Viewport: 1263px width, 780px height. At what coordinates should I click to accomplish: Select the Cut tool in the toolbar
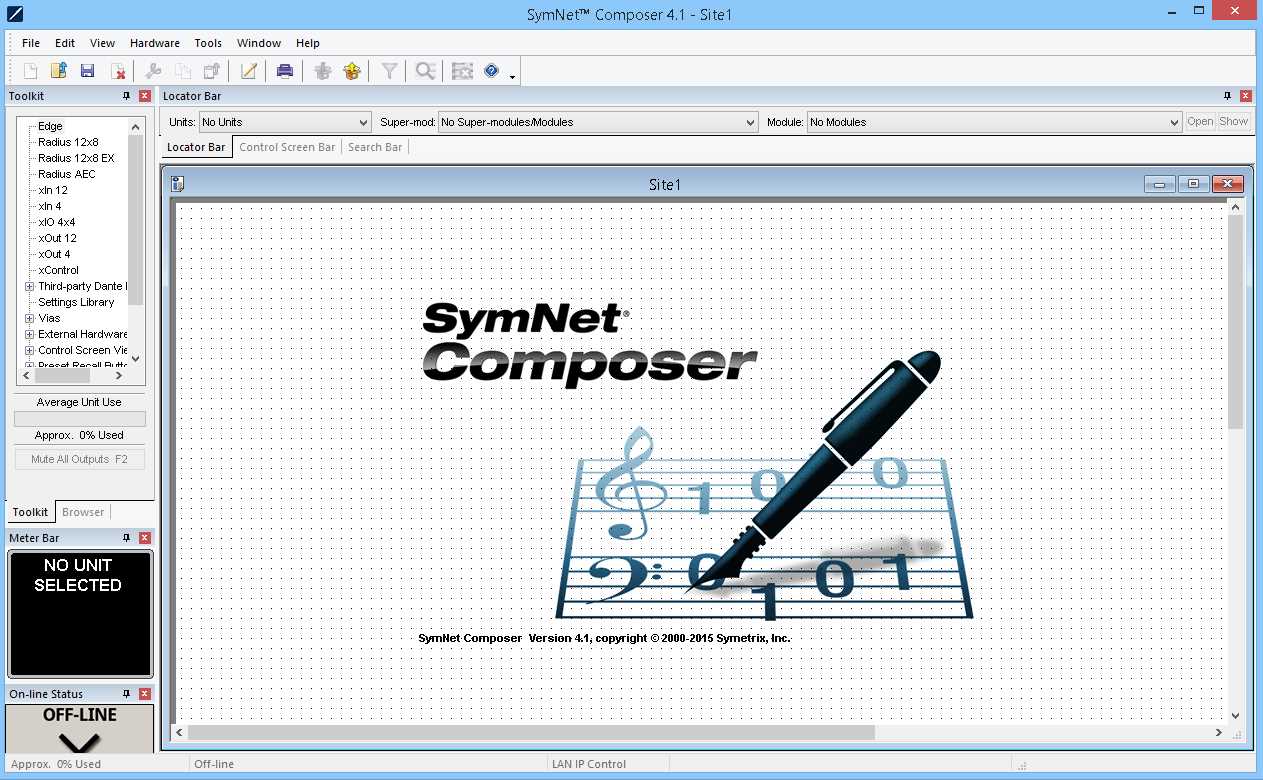click(153, 70)
